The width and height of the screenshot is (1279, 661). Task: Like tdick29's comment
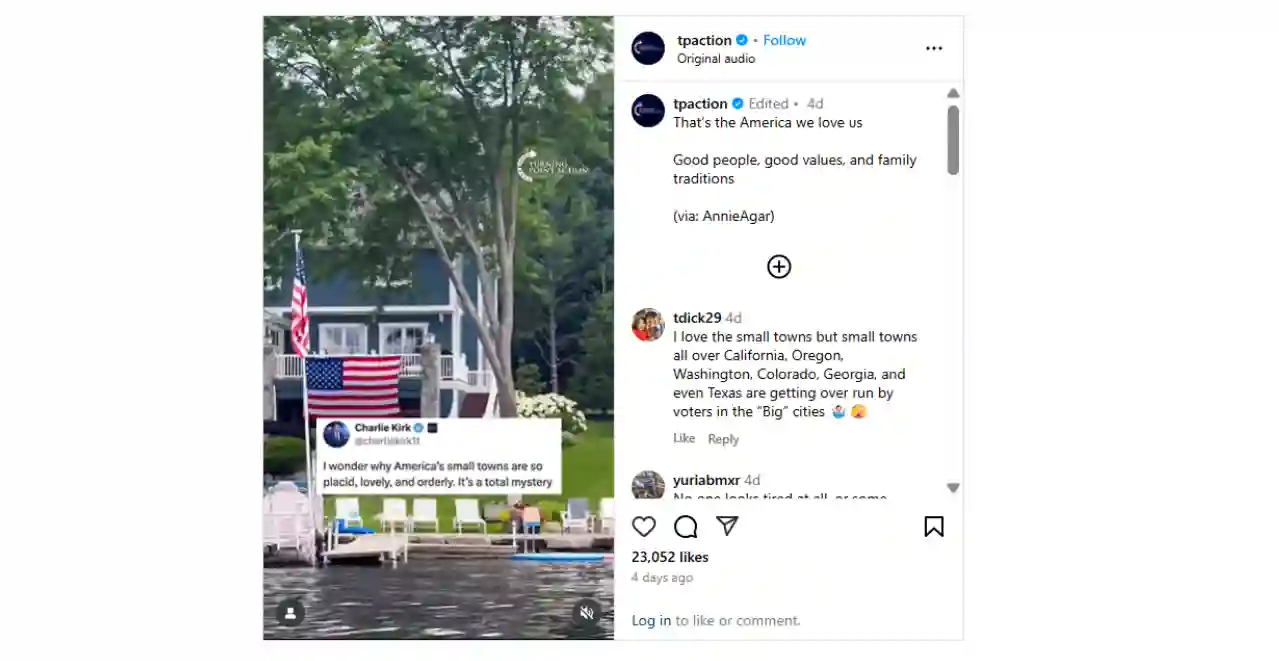pos(684,438)
